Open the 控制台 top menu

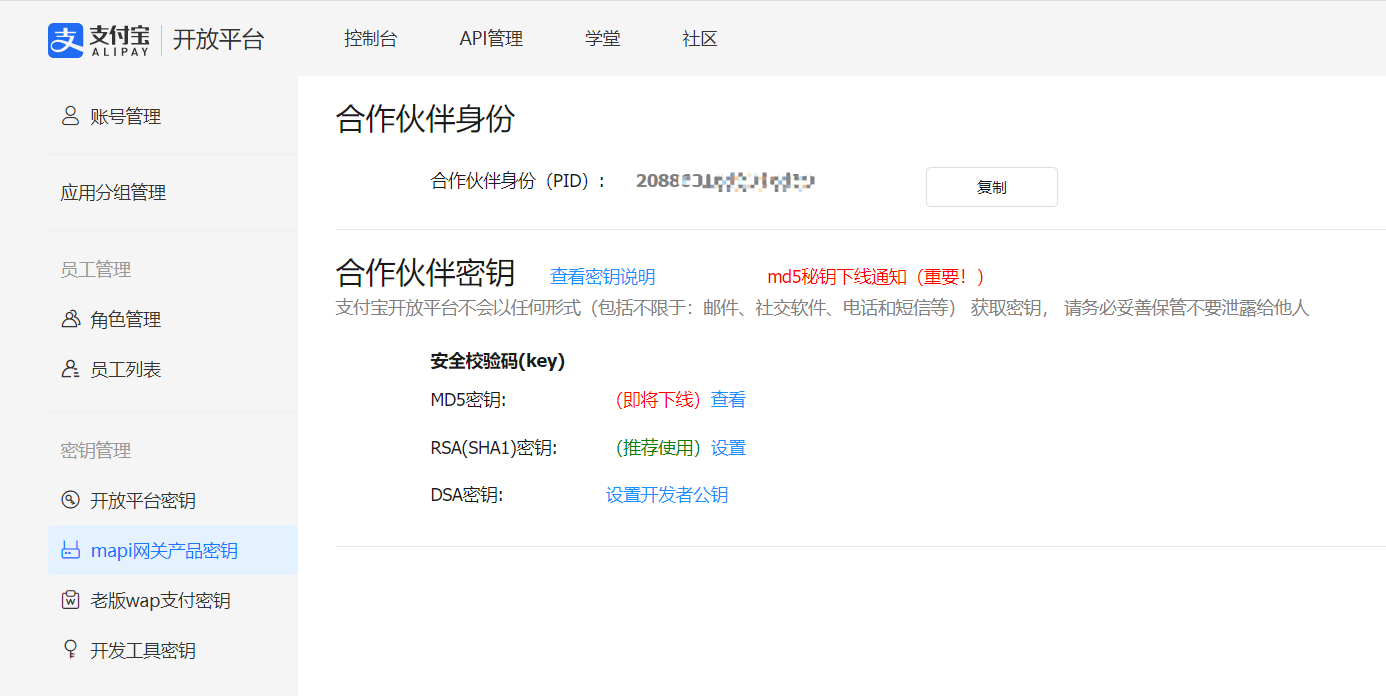click(x=370, y=39)
